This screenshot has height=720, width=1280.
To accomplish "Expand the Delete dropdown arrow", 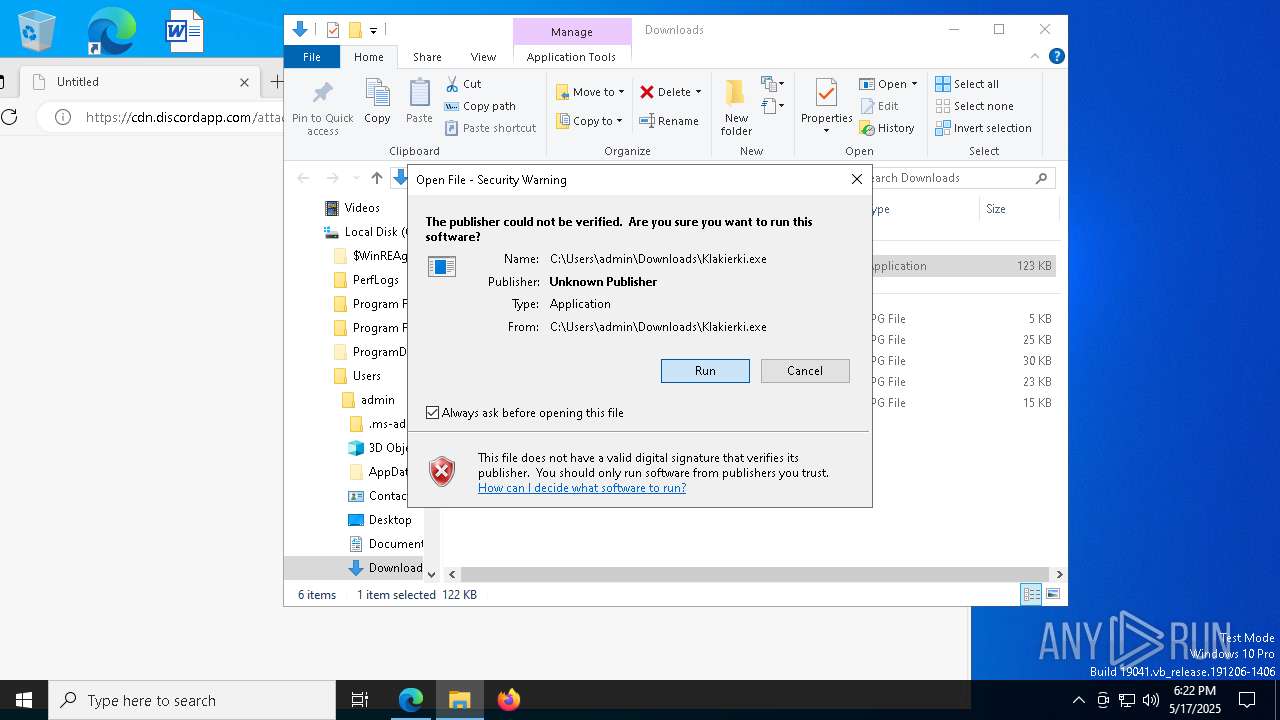I will [698, 92].
